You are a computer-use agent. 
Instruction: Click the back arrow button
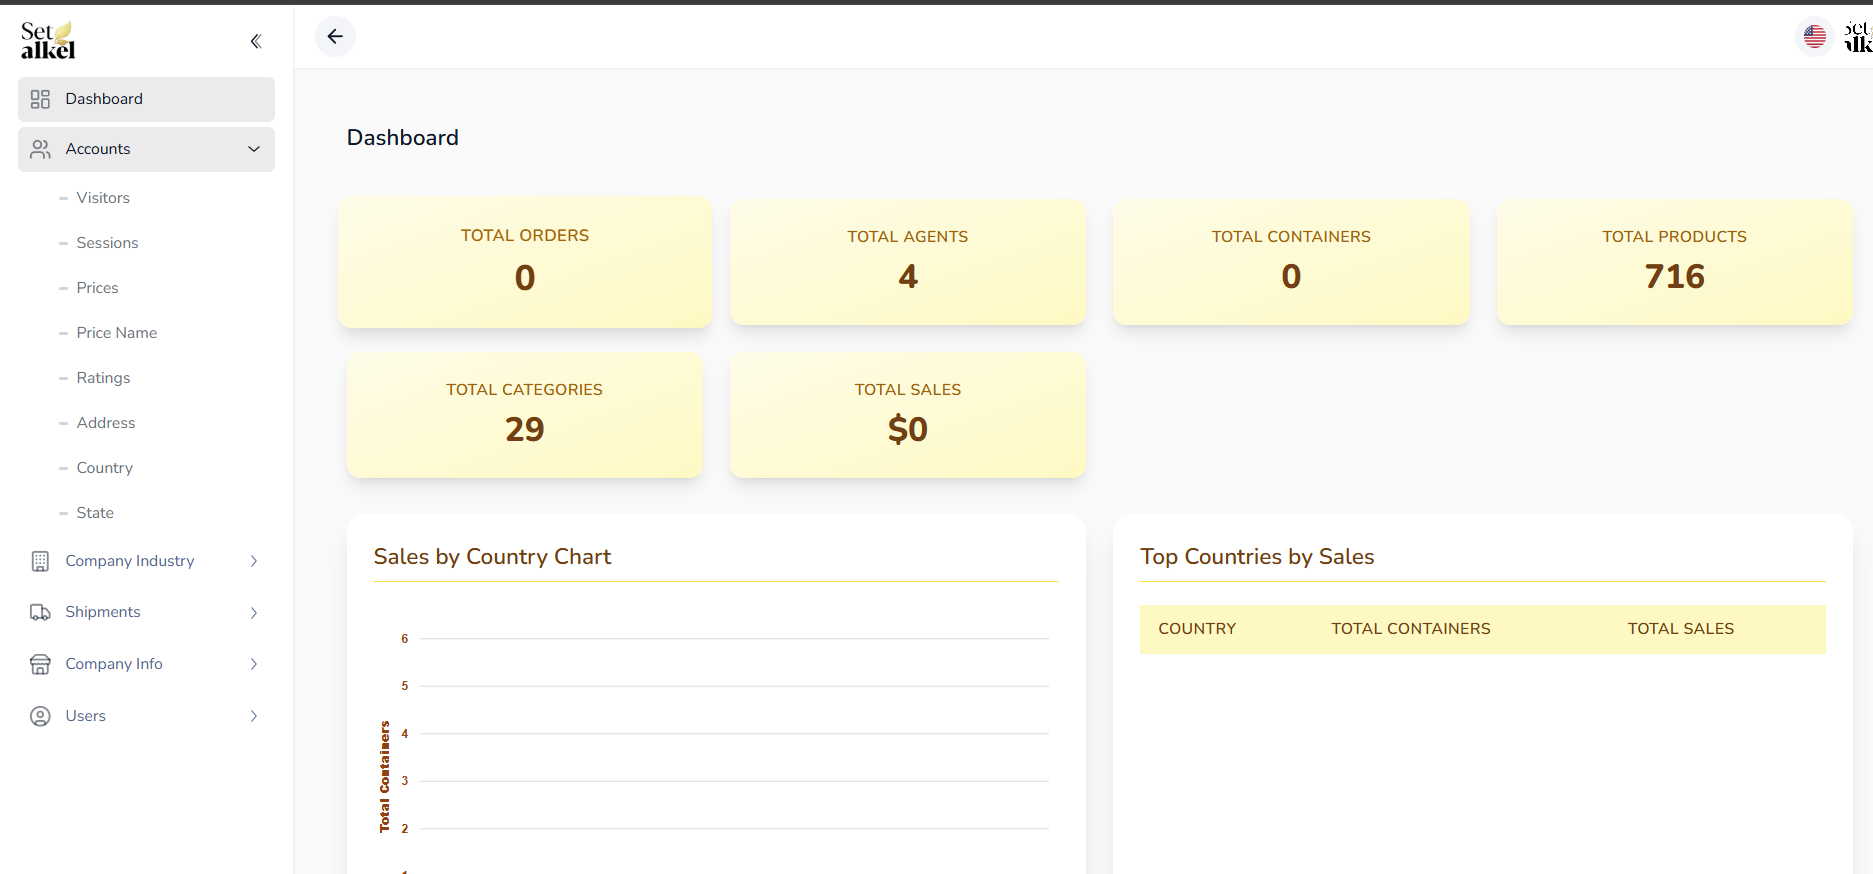[x=335, y=37]
